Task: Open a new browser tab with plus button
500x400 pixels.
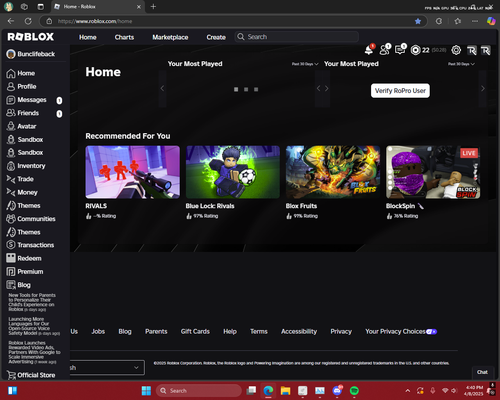Action: [x=153, y=6]
